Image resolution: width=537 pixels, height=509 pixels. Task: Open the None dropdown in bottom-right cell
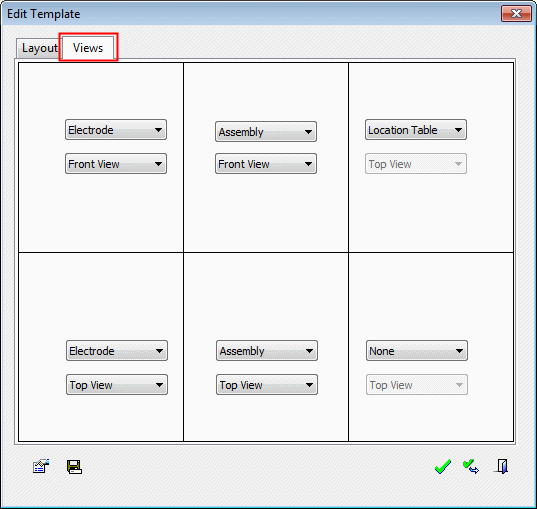point(417,351)
